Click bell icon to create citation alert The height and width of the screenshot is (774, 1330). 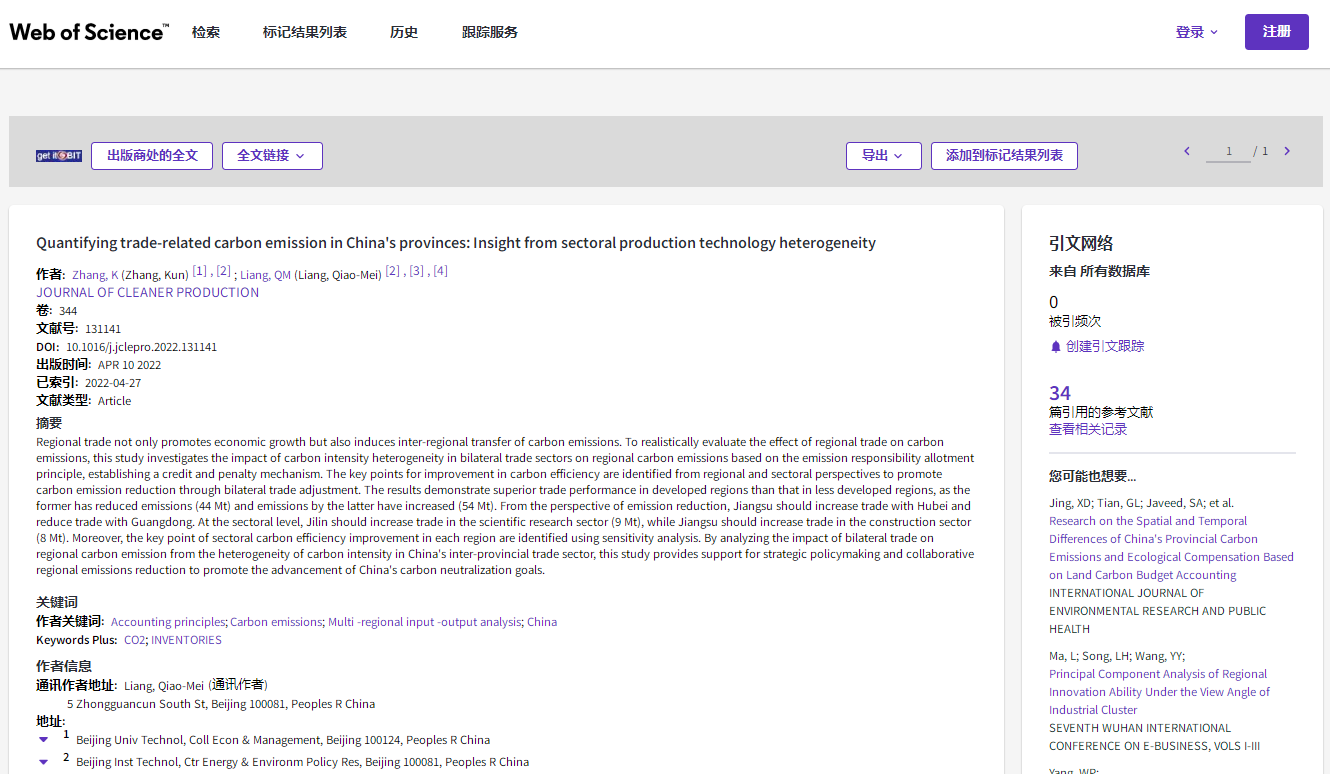1055,346
